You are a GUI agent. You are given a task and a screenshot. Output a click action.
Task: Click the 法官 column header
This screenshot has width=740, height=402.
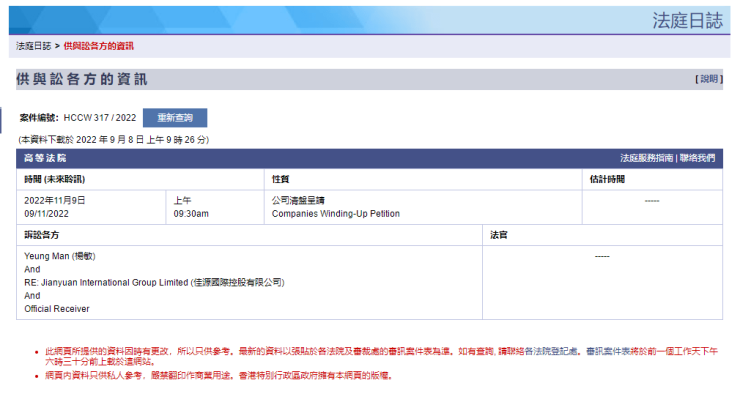point(498,235)
